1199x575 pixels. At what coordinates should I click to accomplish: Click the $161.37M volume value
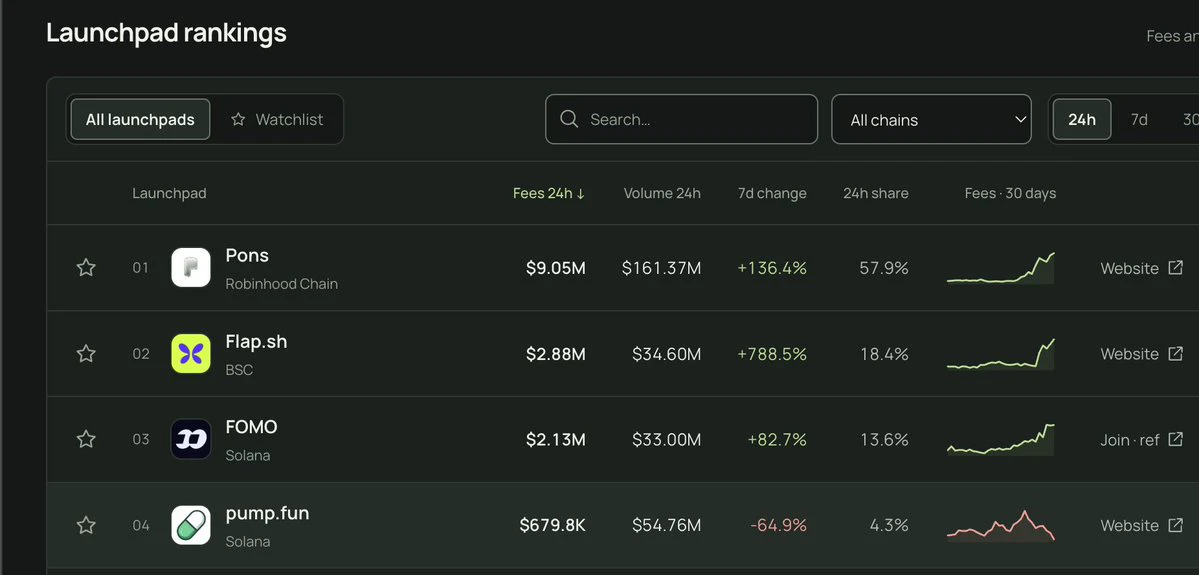click(661, 268)
